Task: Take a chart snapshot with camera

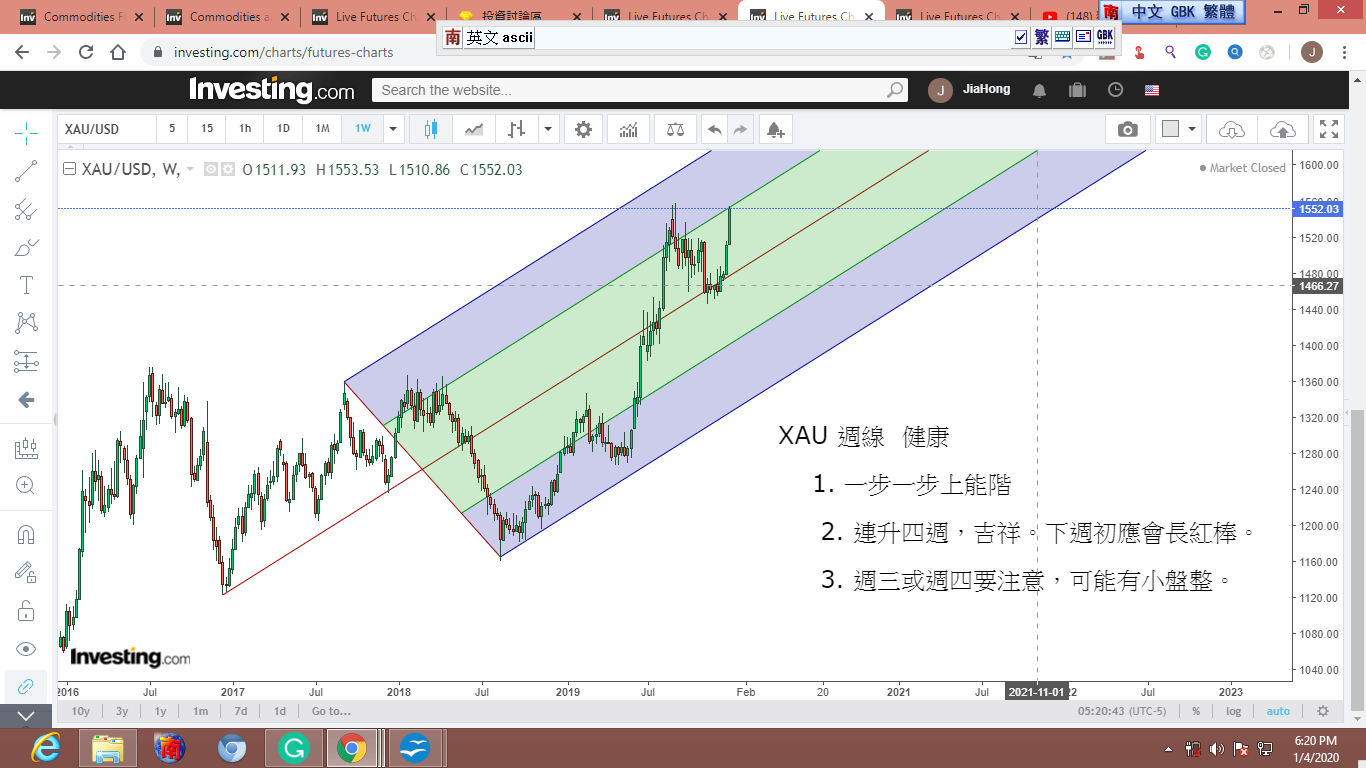Action: click(1128, 129)
